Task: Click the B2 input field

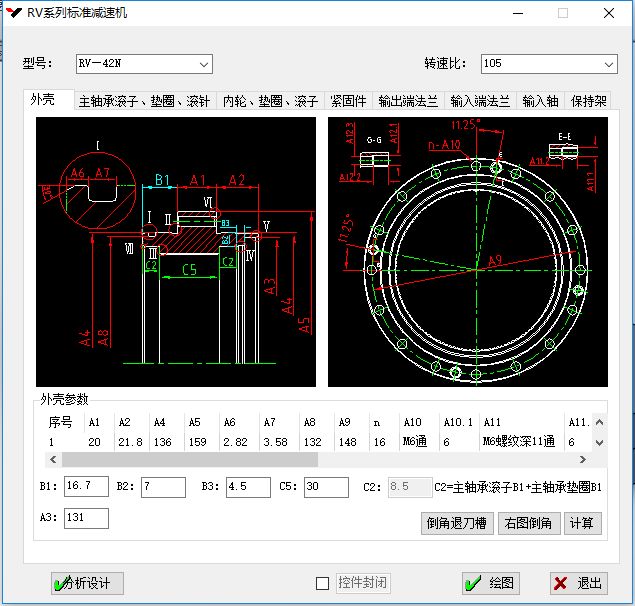Action: coord(163,487)
